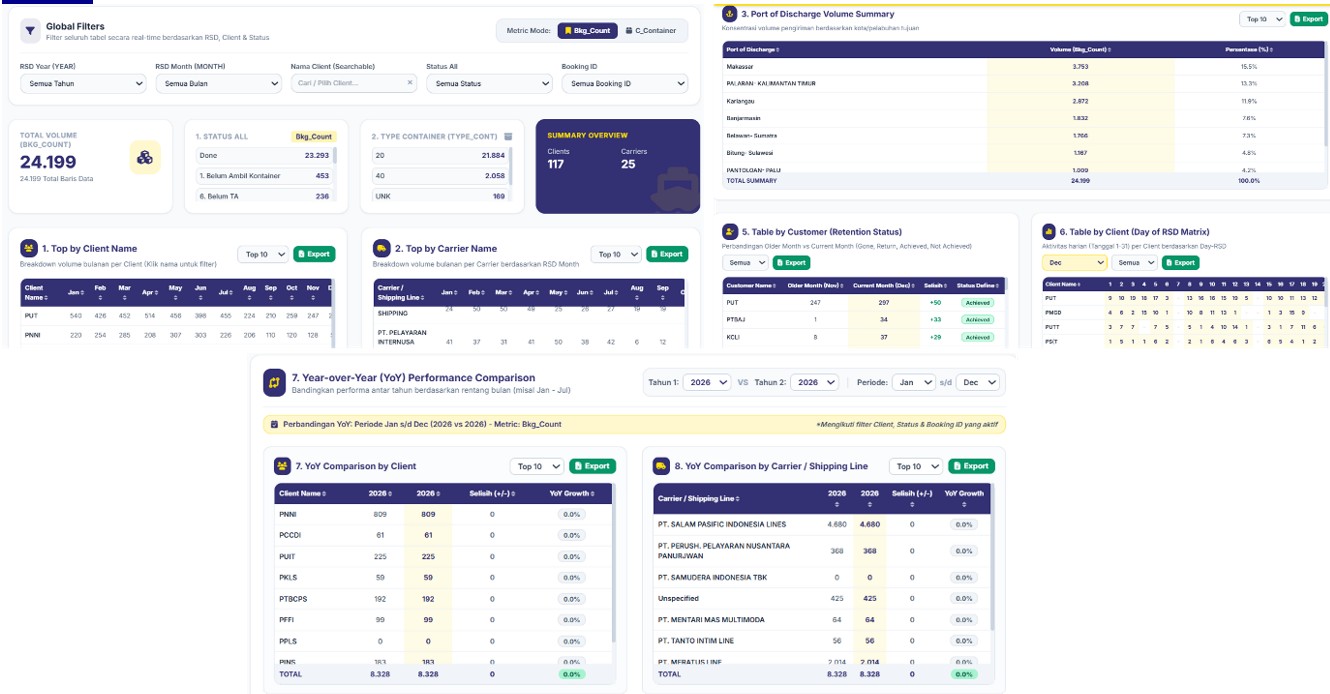Screen dimensions: 1330x694
Task: Click the YoY Comparison by Carrier truck icon
Action: tap(661, 466)
